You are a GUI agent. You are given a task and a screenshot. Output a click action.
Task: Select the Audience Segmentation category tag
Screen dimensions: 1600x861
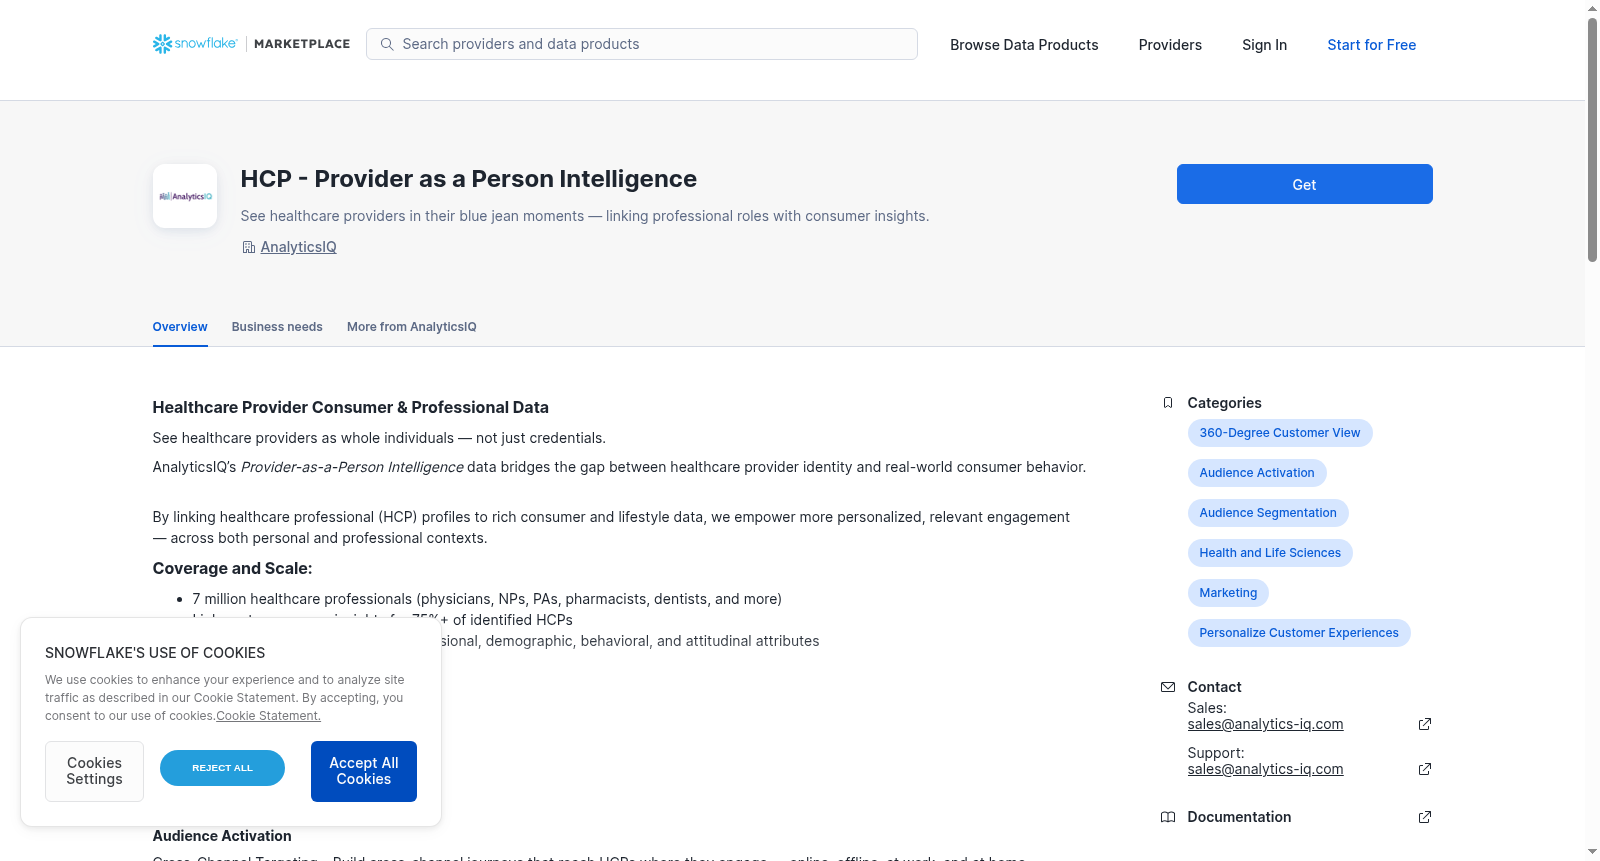(1268, 513)
